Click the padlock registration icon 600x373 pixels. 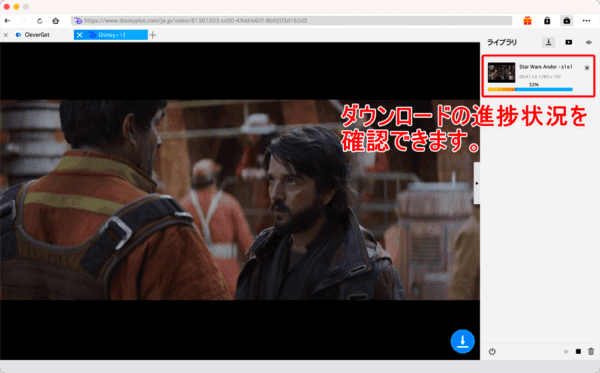(547, 21)
